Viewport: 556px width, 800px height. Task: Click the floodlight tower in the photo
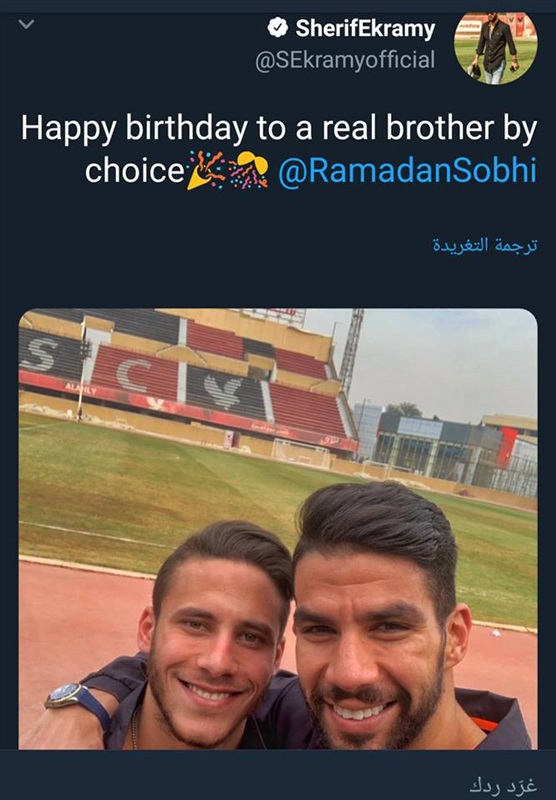351,352
